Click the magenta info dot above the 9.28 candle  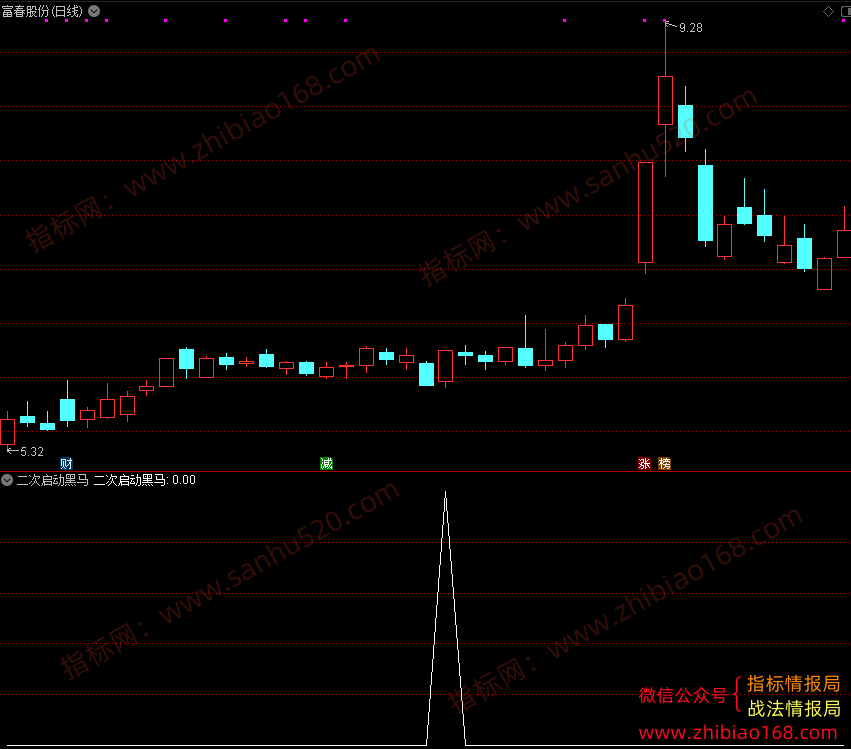[665, 21]
